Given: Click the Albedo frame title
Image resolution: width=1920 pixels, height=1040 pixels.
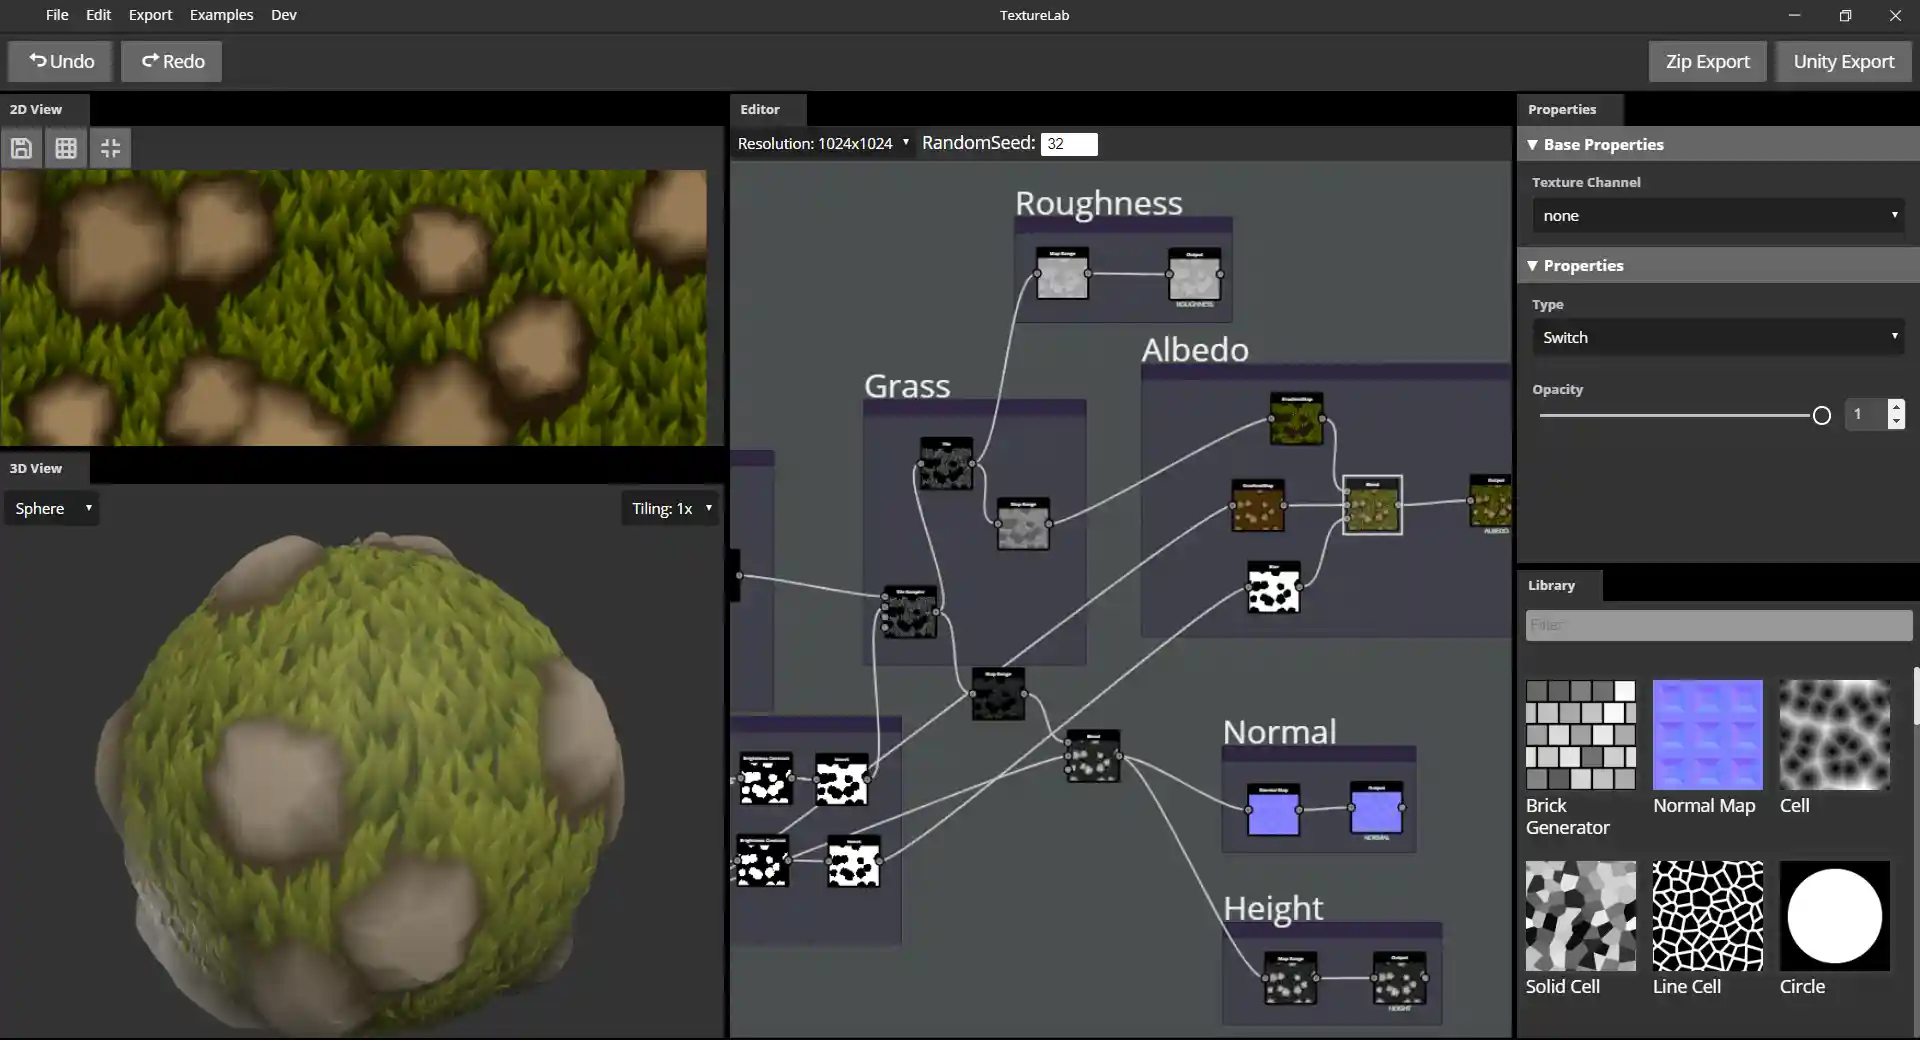Looking at the screenshot, I should tap(1195, 349).
